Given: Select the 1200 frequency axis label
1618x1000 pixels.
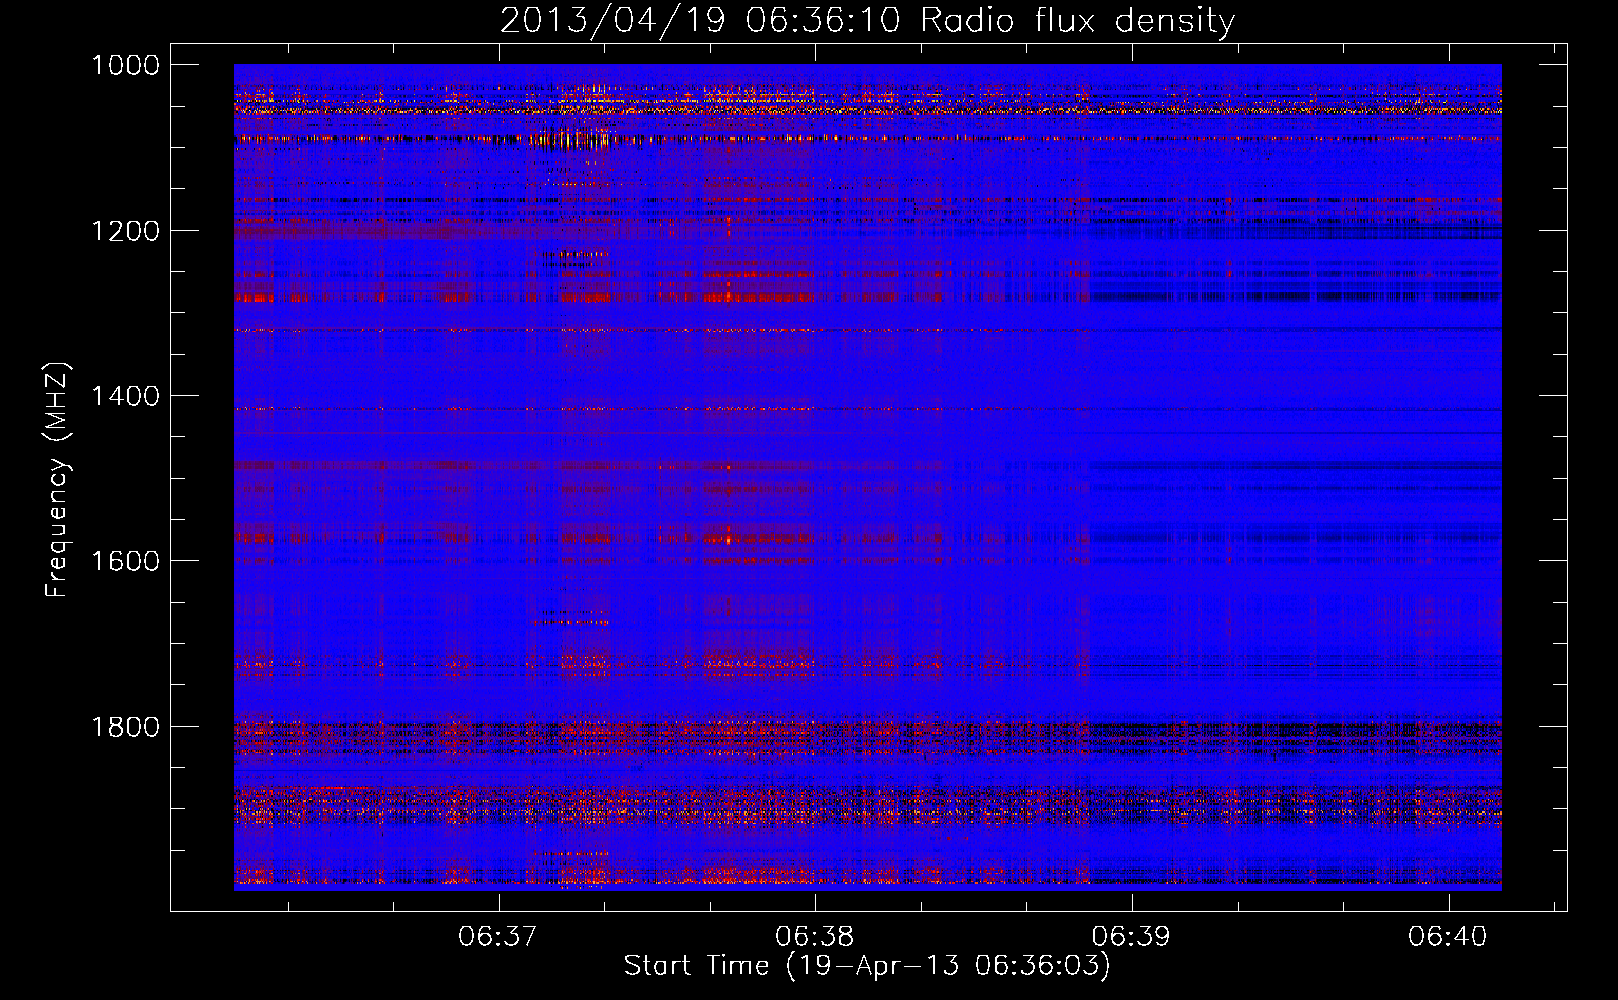Looking at the screenshot, I should [125, 231].
